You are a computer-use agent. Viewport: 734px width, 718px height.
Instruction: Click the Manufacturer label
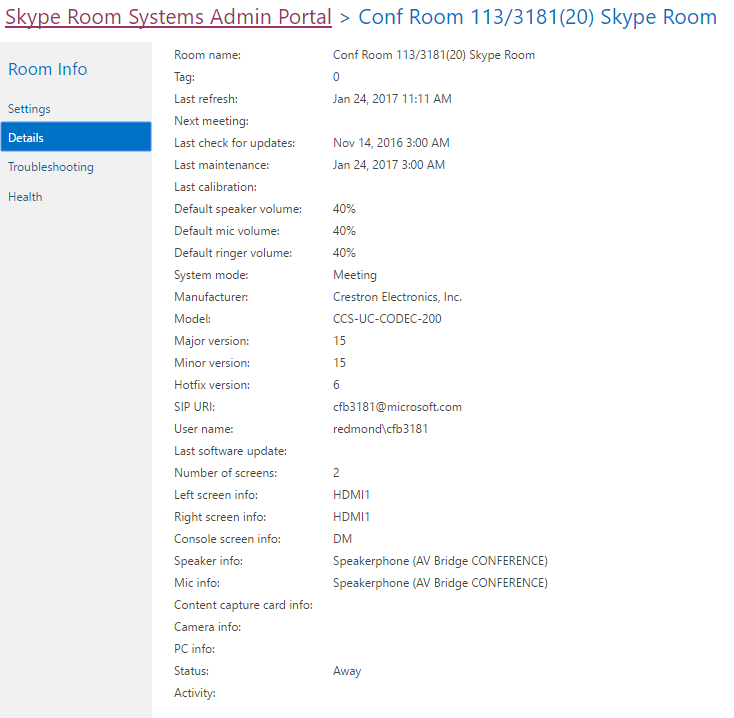pos(211,297)
